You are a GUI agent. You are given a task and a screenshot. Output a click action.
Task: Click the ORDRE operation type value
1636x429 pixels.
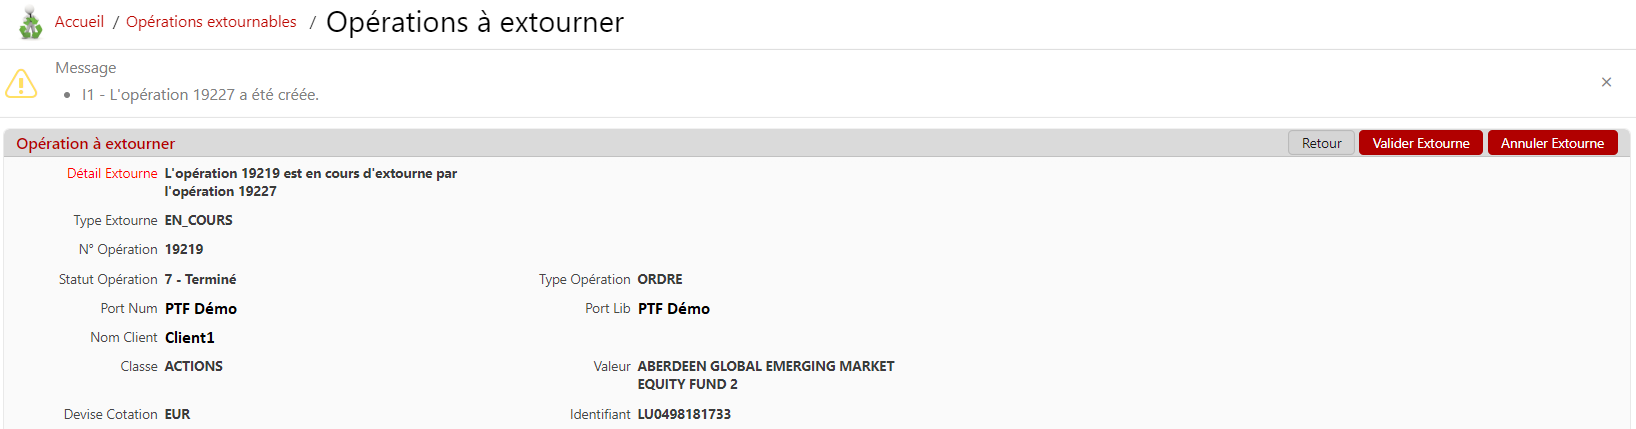(660, 280)
